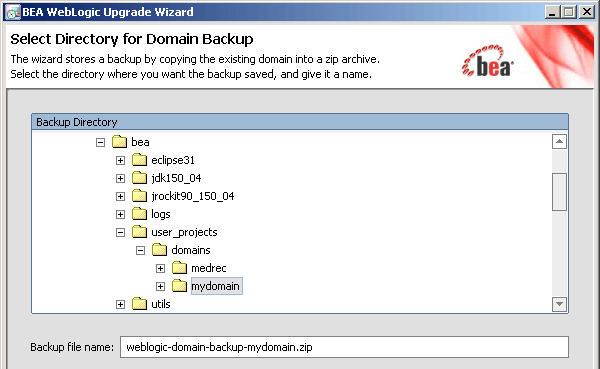Click the scroll down arrow in directory tree

[559, 304]
